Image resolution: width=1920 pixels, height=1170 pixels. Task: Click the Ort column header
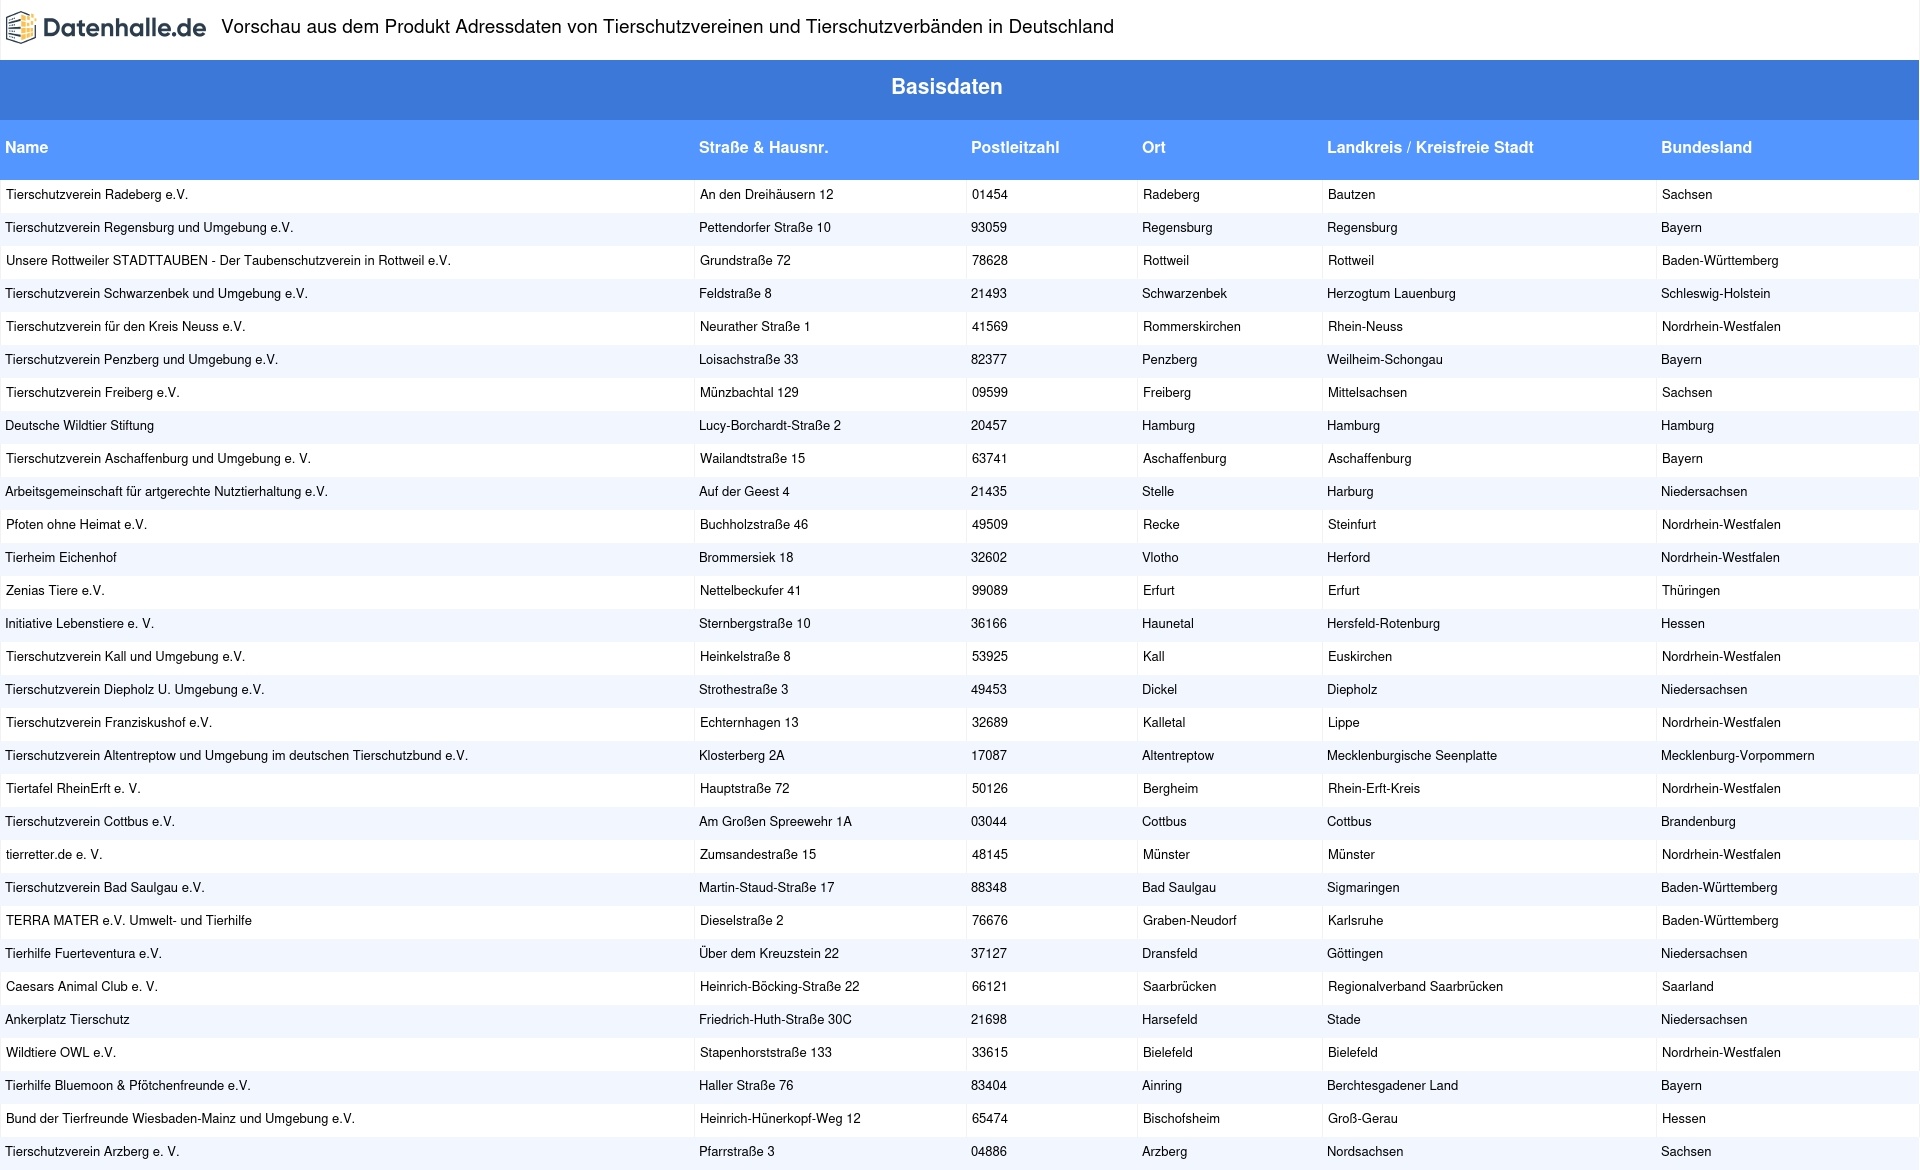(x=1153, y=148)
